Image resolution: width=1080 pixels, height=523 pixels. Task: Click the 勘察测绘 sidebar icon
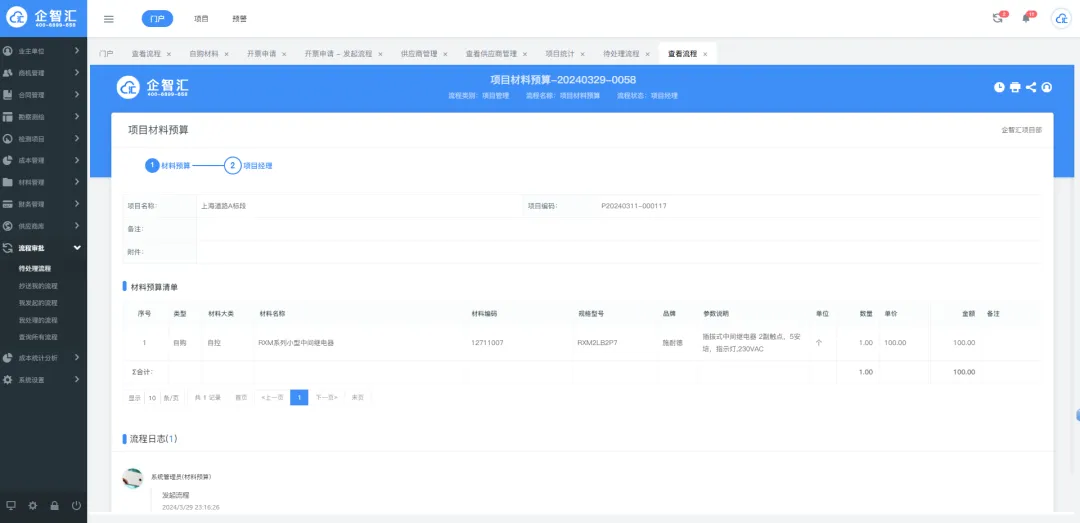[8, 116]
